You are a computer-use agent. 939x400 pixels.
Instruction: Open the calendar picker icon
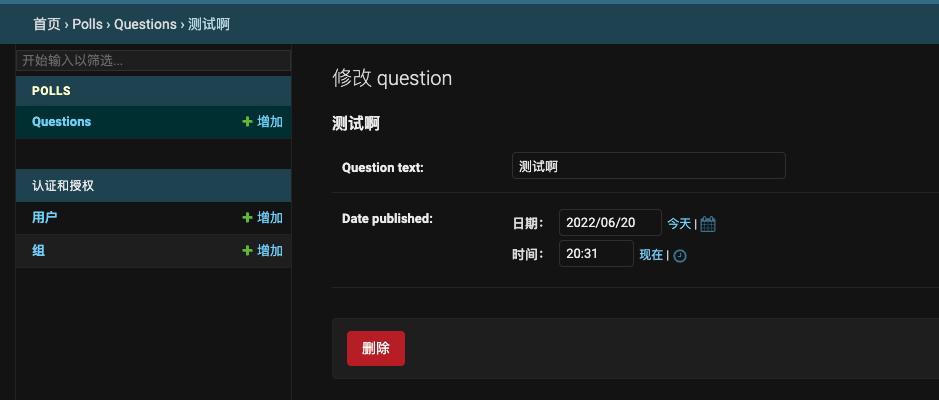(708, 224)
